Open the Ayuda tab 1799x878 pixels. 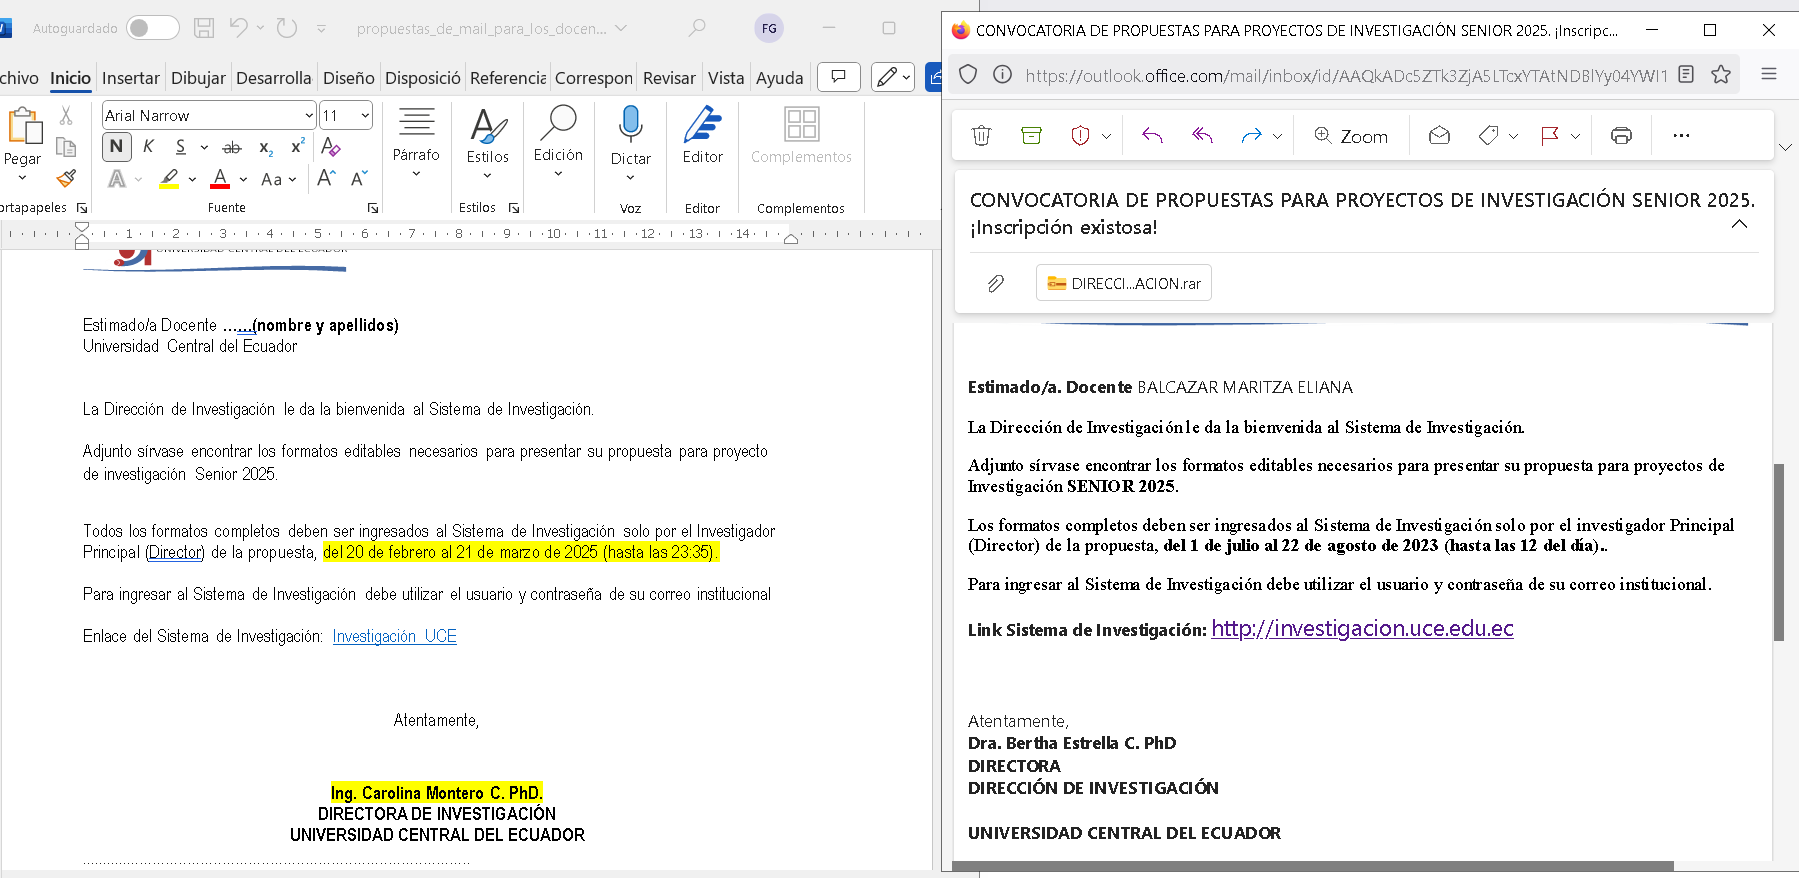pyautogui.click(x=779, y=77)
